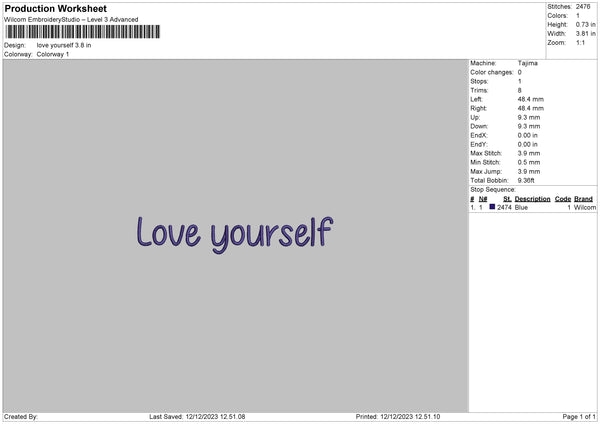This screenshot has width=600, height=424.
Task: Click the Colorway 1 value
Action: (53, 54)
